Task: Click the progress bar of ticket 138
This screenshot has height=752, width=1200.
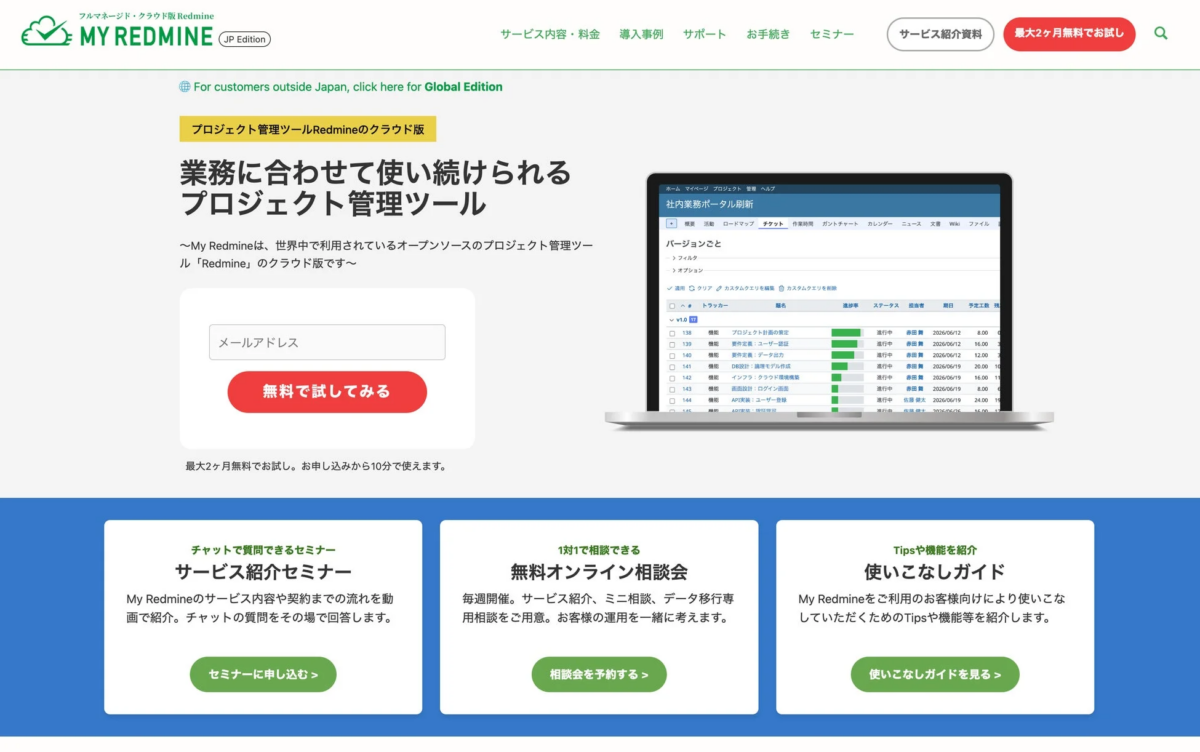Action: [x=847, y=333]
